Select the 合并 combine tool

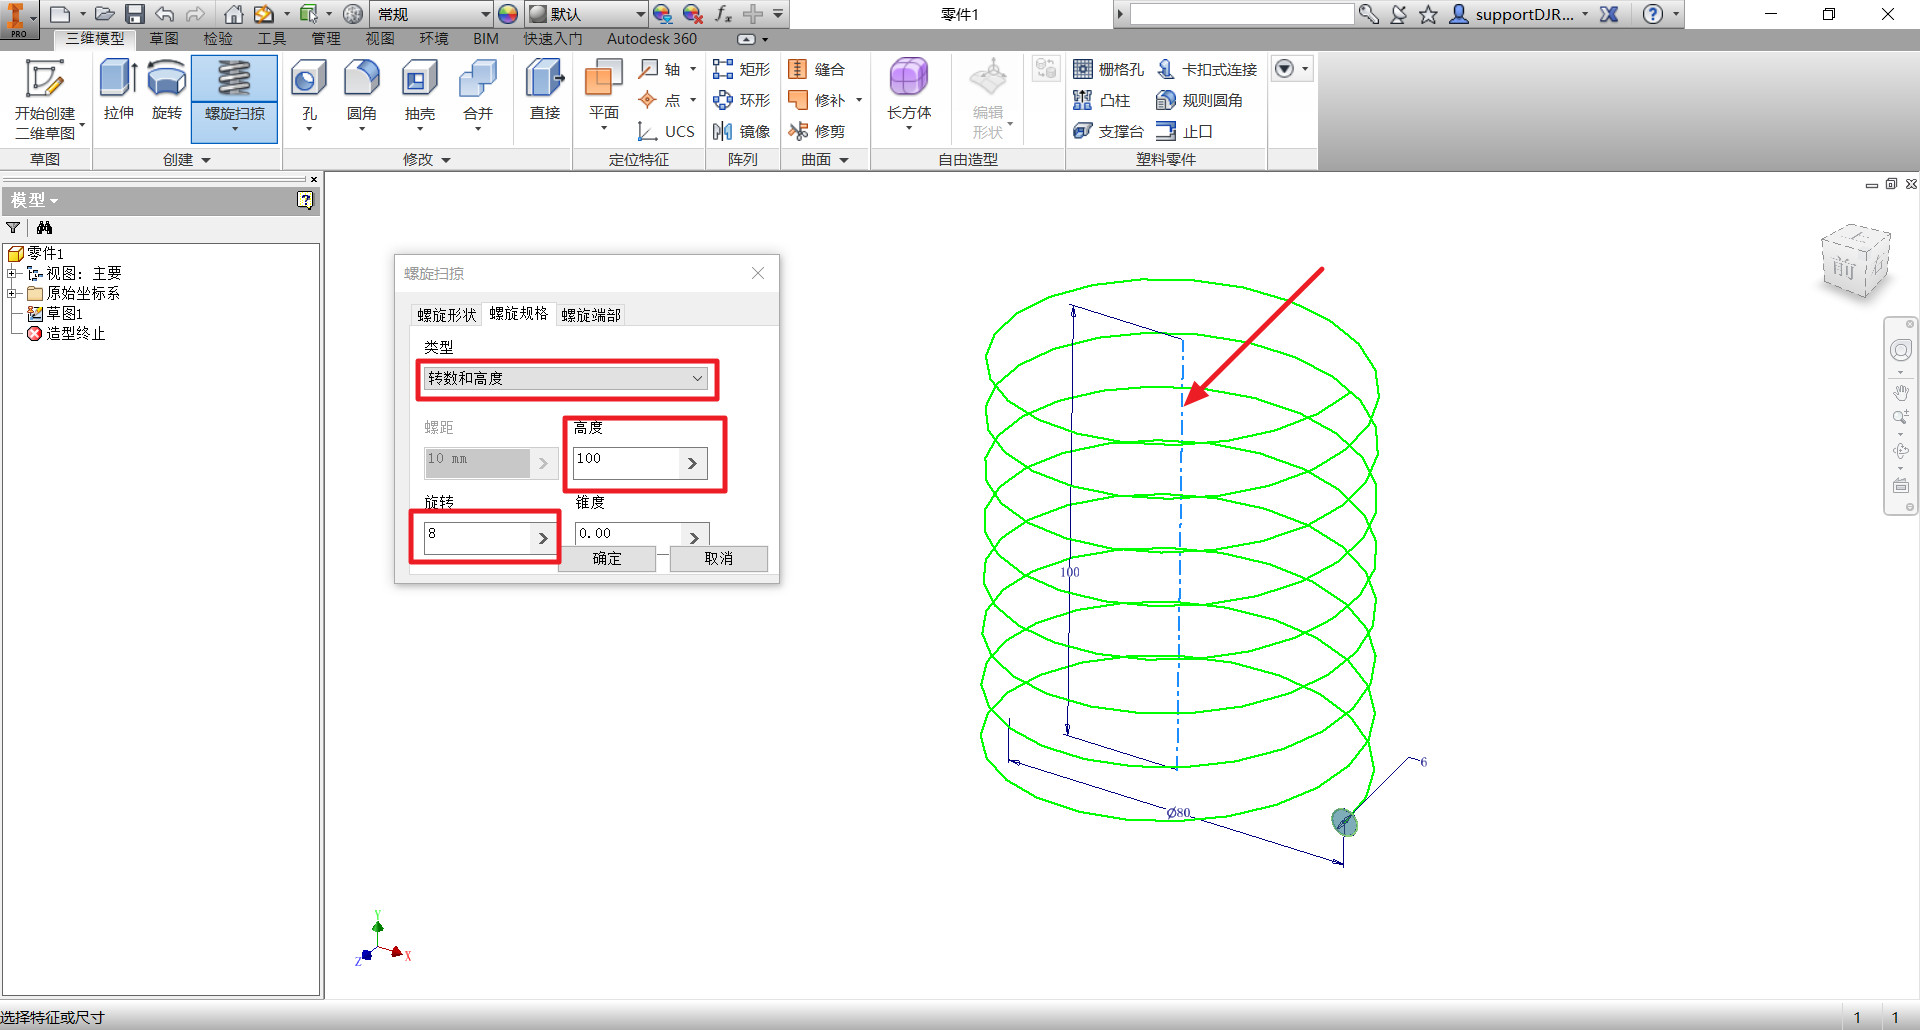click(x=478, y=93)
